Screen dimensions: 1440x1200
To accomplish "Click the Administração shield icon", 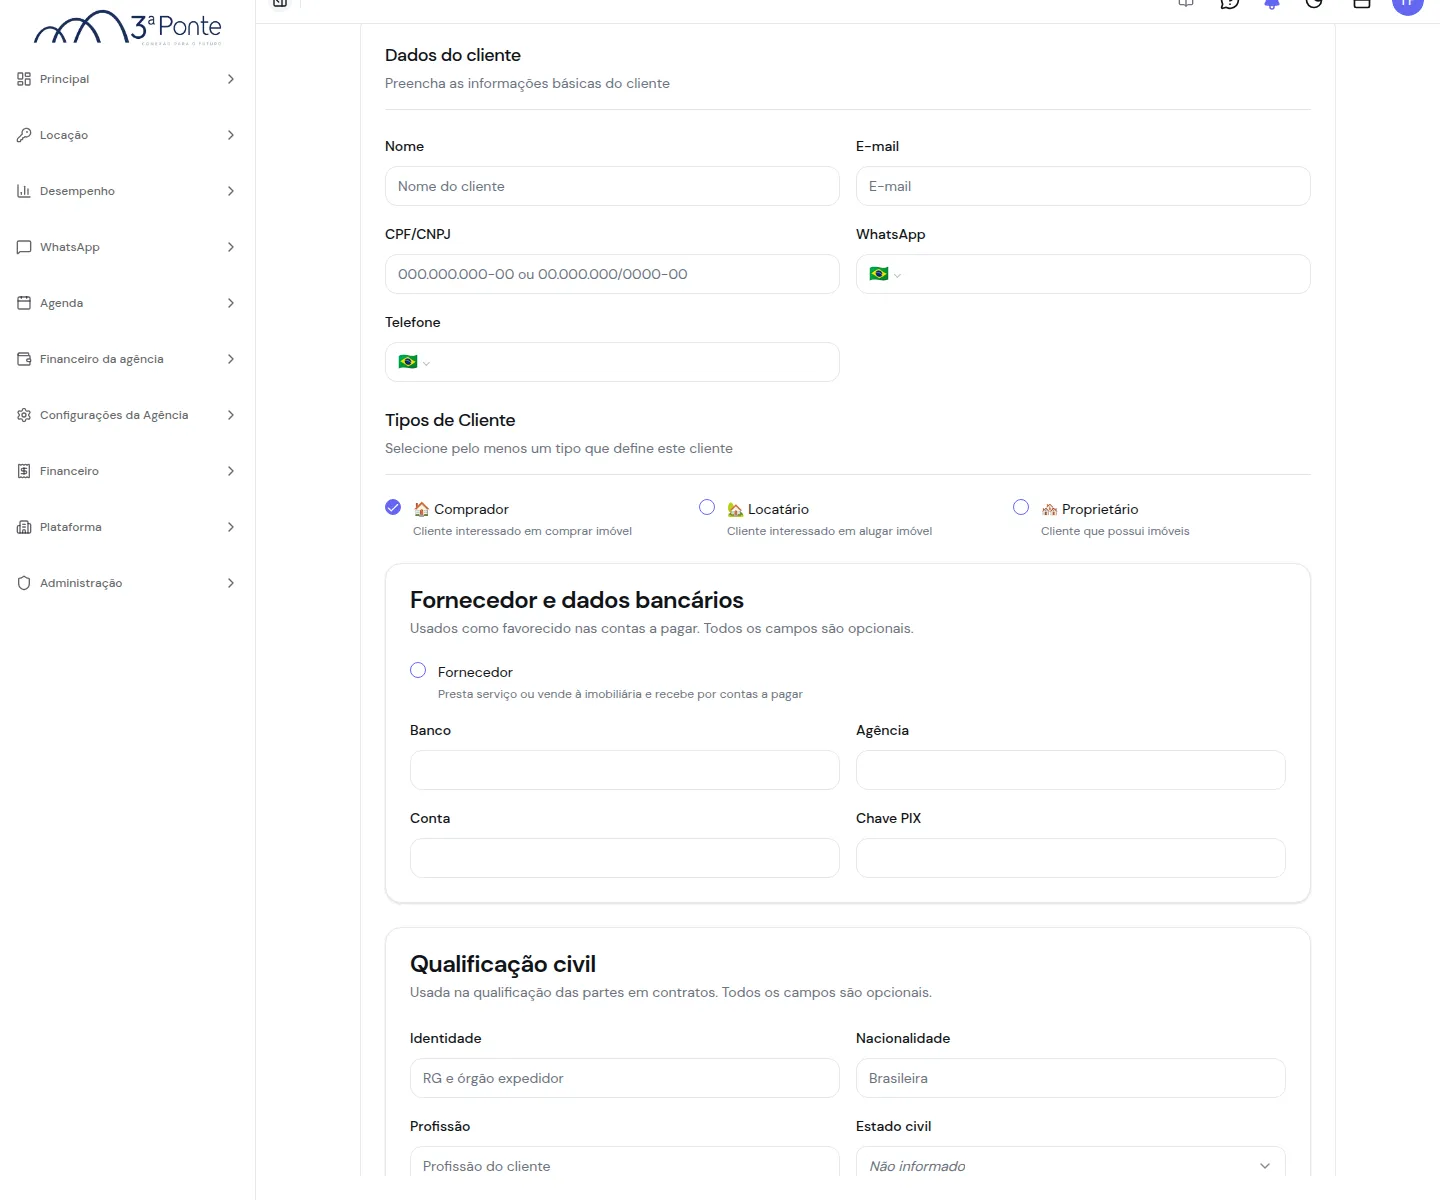I will point(24,583).
